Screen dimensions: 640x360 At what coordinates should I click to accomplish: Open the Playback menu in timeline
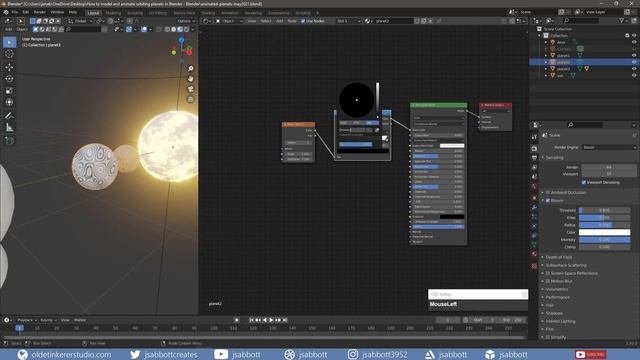click(x=27, y=320)
